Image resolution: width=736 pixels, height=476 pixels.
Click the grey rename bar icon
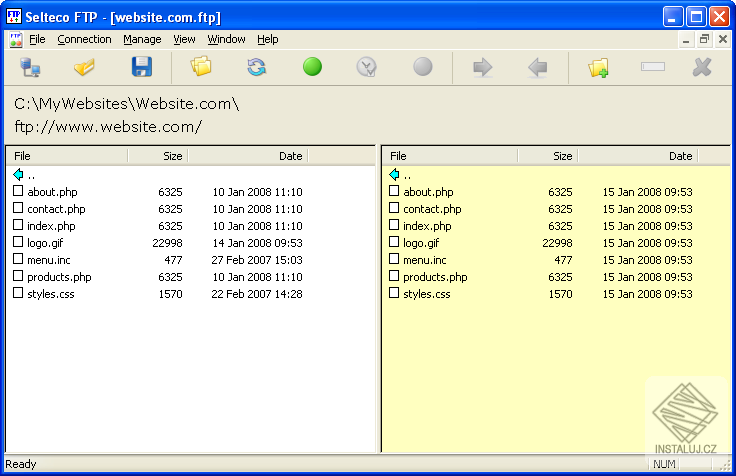(x=653, y=67)
